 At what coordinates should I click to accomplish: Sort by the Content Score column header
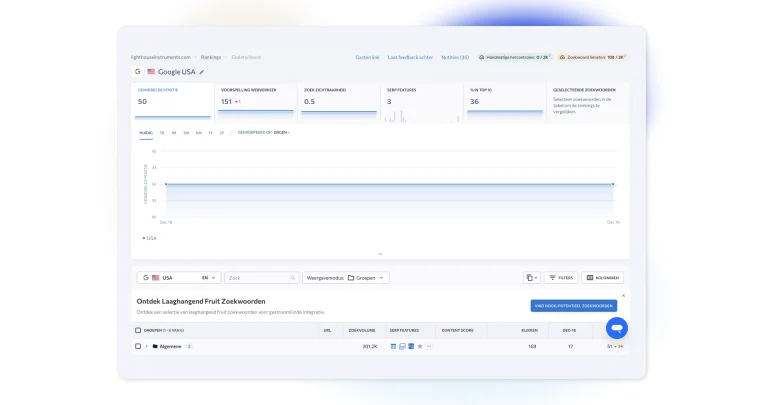pyautogui.click(x=457, y=330)
